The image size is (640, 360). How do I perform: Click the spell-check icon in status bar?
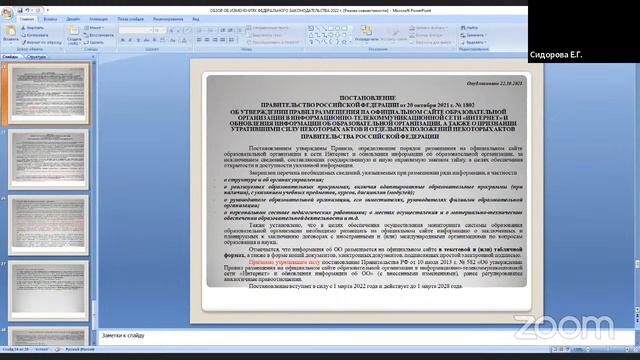pyautogui.click(x=58, y=349)
